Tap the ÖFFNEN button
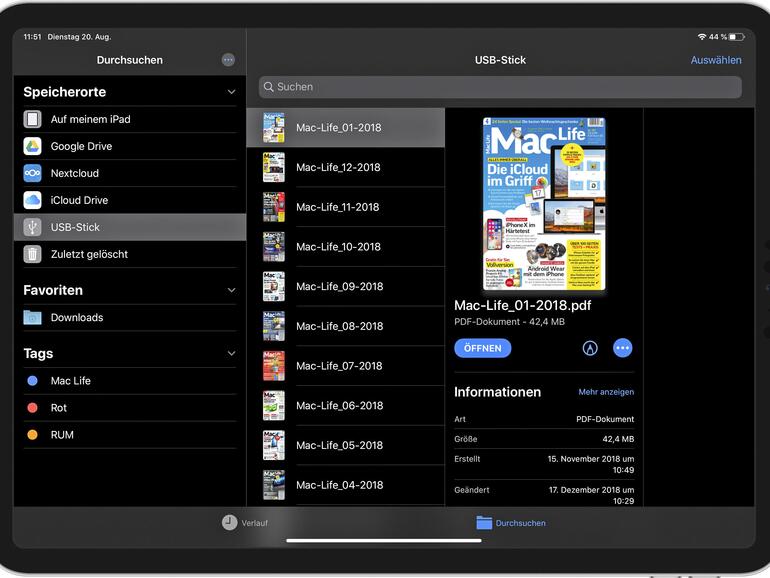Screen dimensions: 770x578 pos(483,348)
